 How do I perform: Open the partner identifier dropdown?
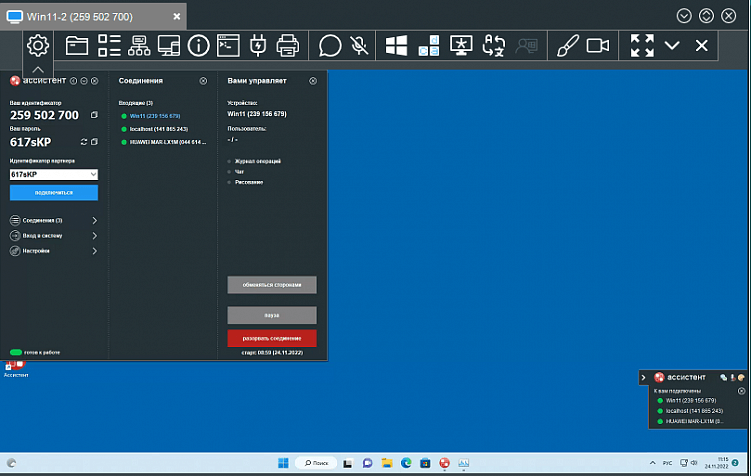92,174
